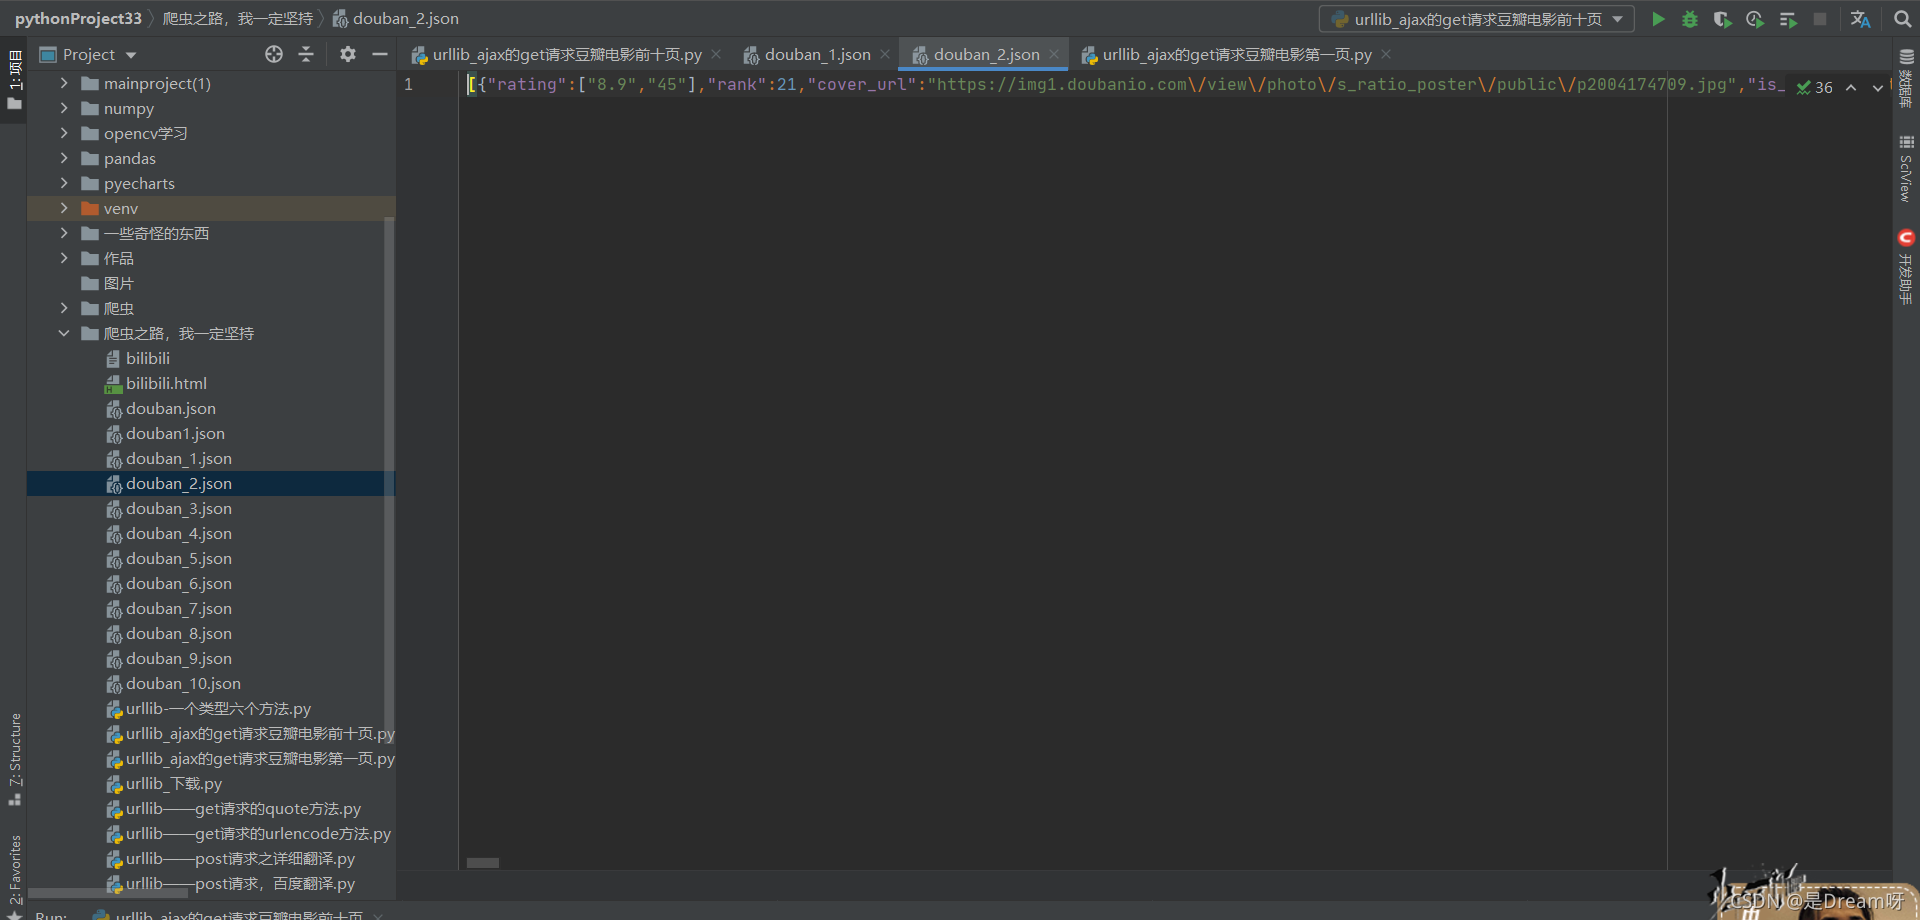Open the translation plugin icon
The image size is (1920, 920).
point(1860,19)
